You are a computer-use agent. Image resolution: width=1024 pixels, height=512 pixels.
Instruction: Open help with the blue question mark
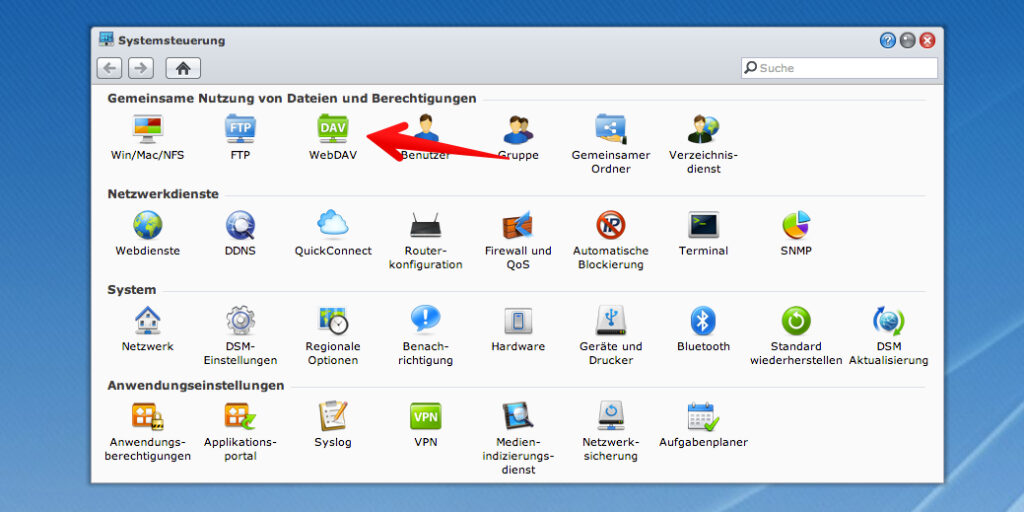click(888, 40)
